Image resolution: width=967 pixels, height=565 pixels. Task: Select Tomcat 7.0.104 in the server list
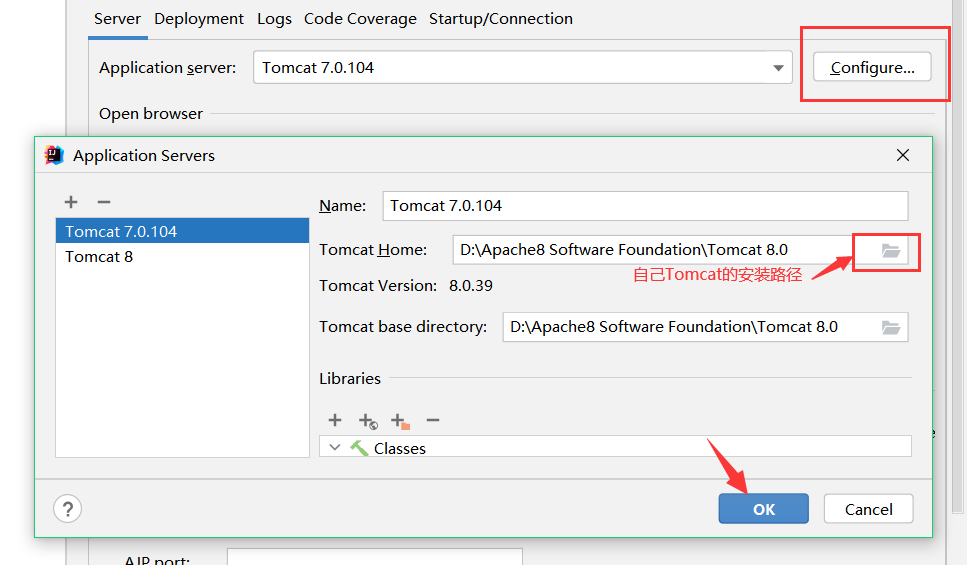click(183, 231)
